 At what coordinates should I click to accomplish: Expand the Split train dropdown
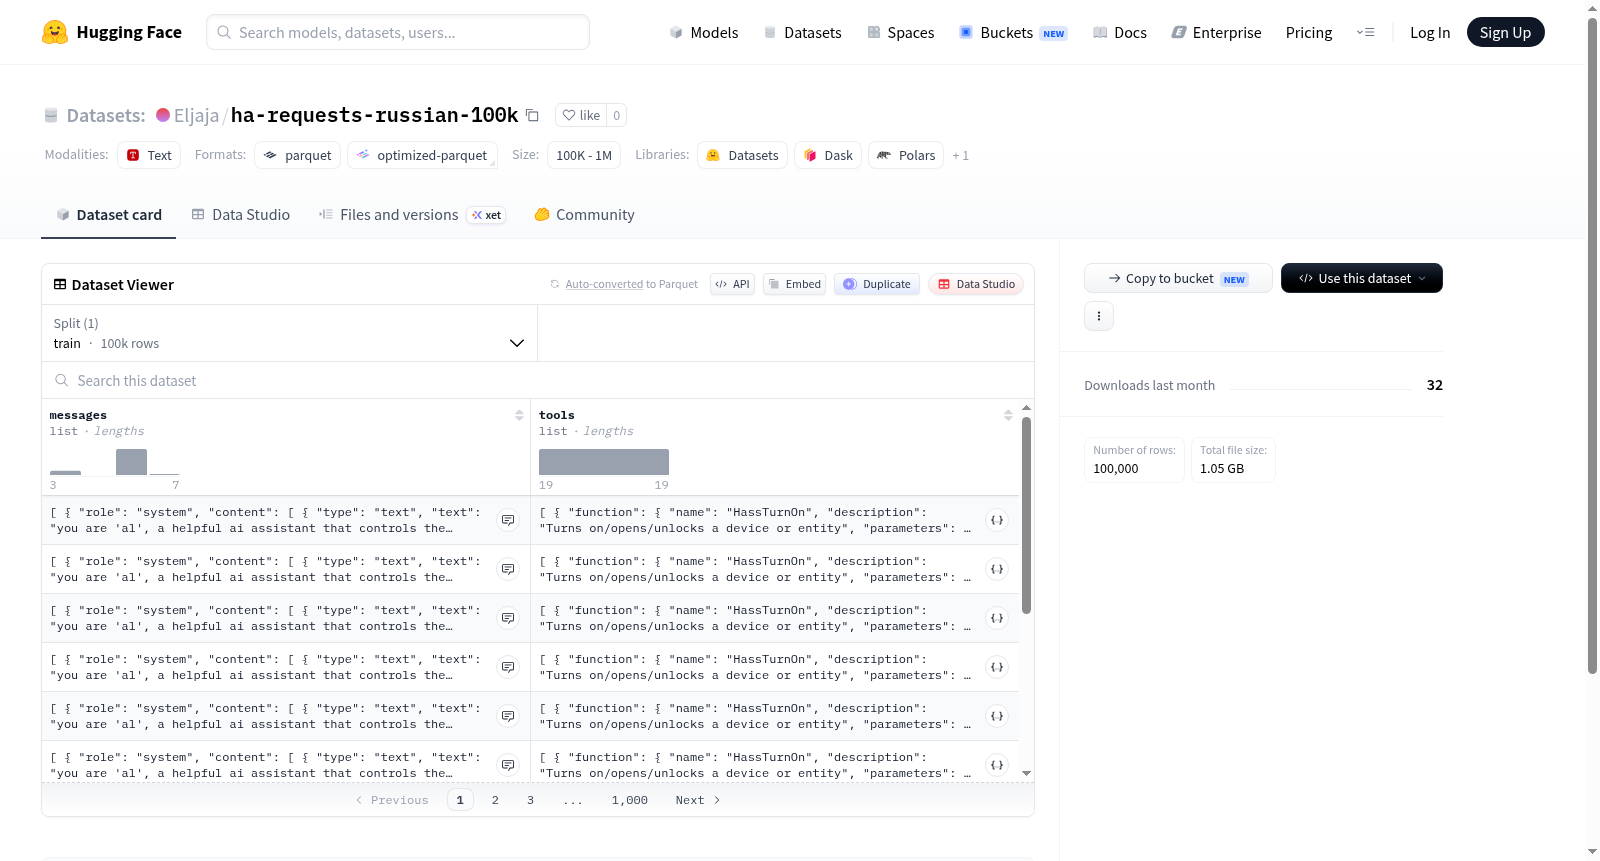(289, 333)
